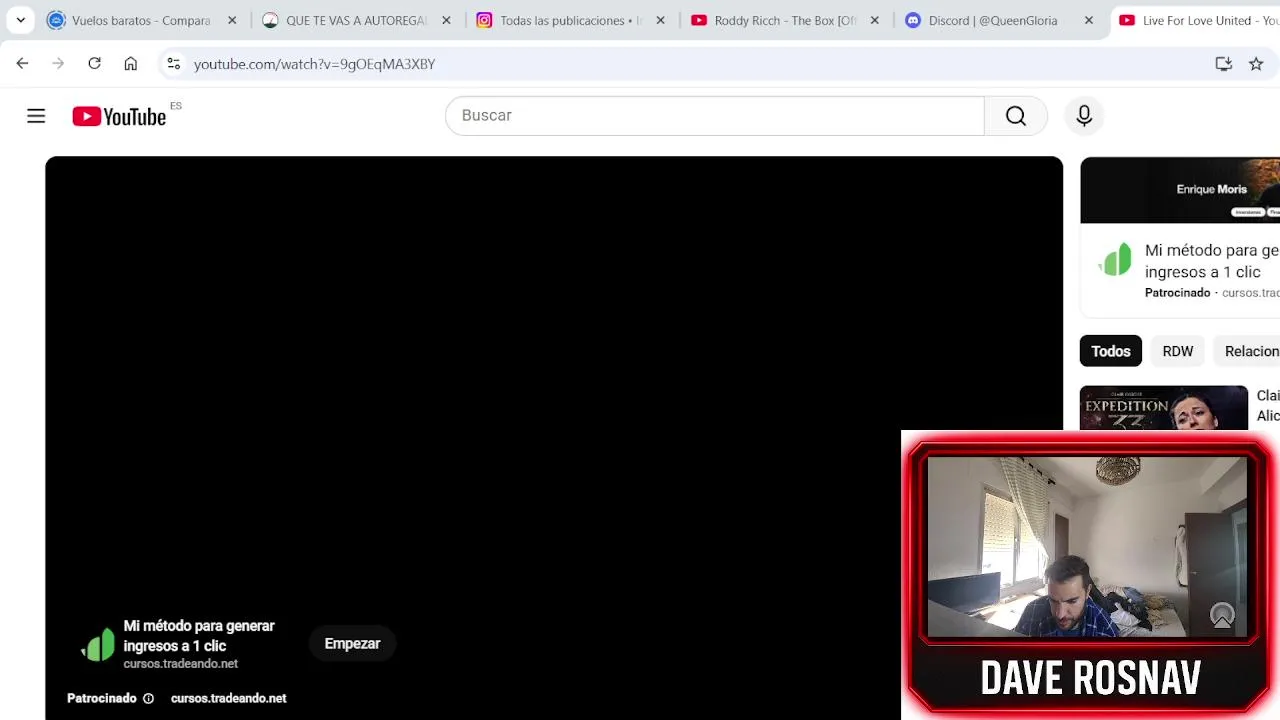Open recommended video title starting Clai
Image resolution: width=1280 pixels, height=720 pixels.
pos(1268,406)
